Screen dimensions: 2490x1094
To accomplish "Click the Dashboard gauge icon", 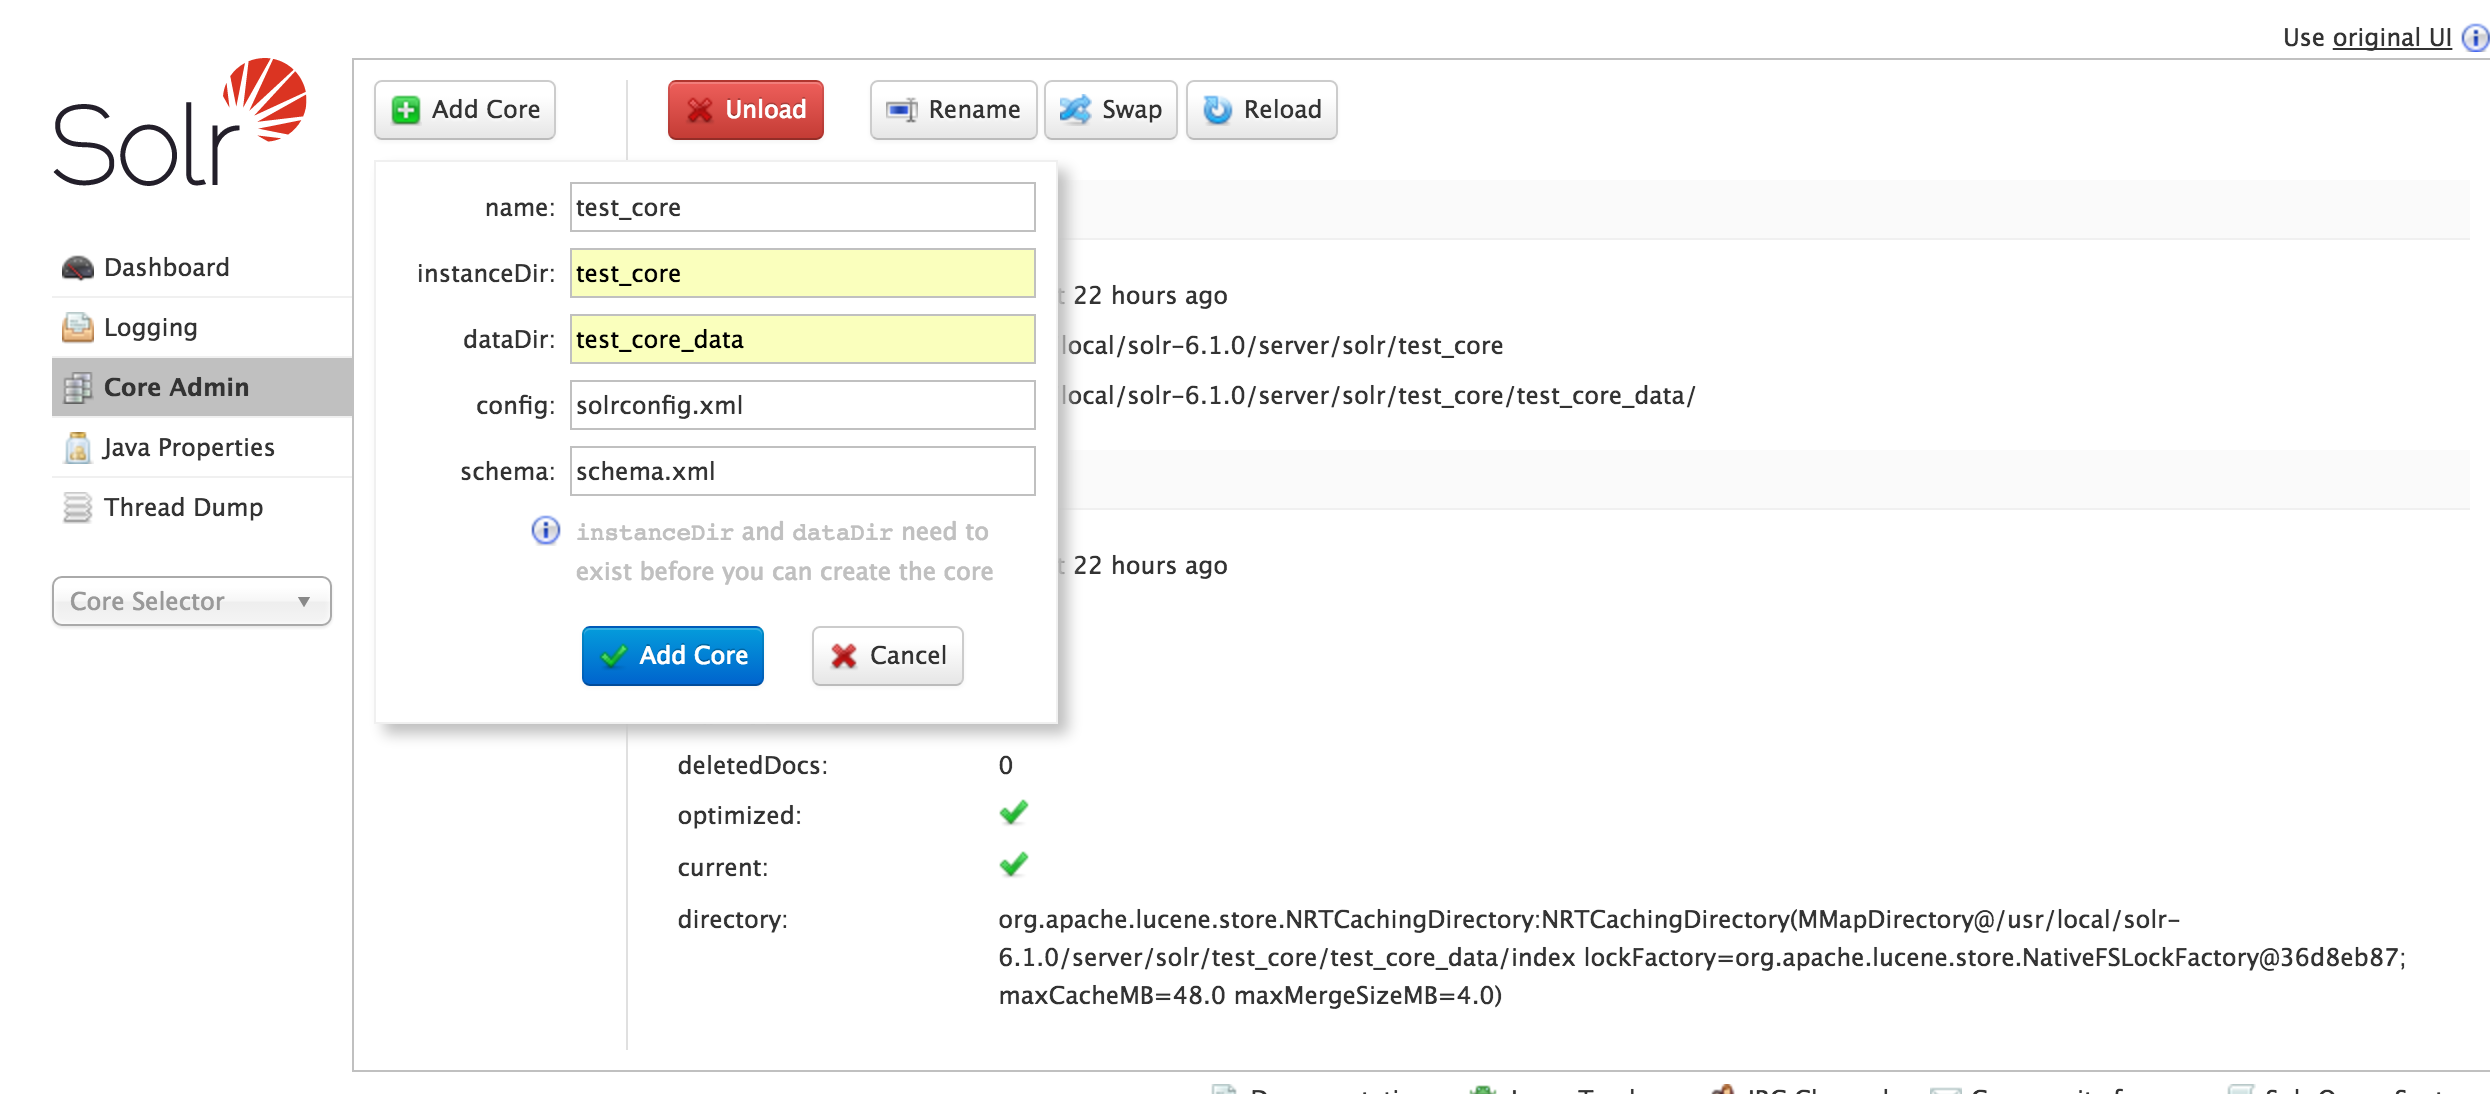I will 78,268.
